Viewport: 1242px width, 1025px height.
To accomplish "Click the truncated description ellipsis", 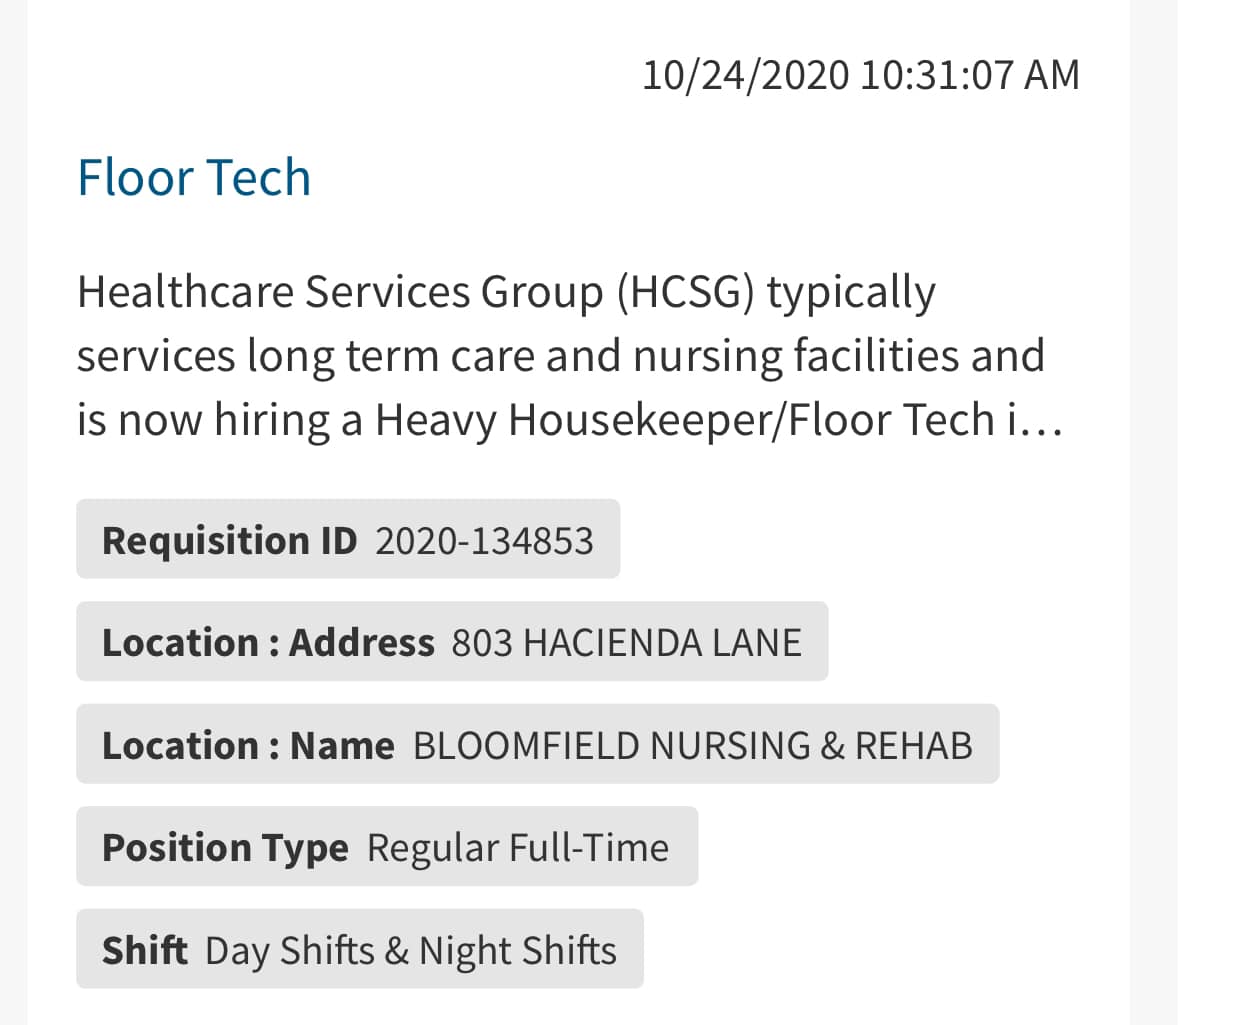I will (1040, 420).
